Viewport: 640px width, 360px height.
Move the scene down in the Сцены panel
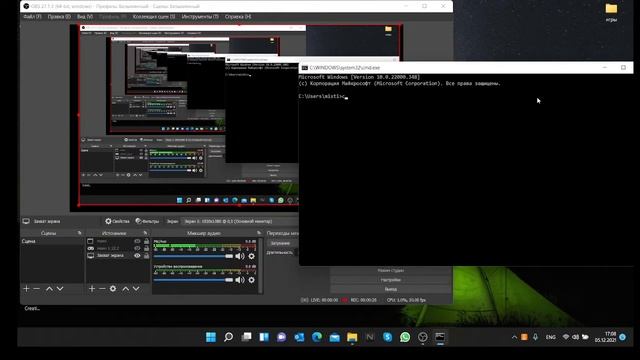click(60, 289)
